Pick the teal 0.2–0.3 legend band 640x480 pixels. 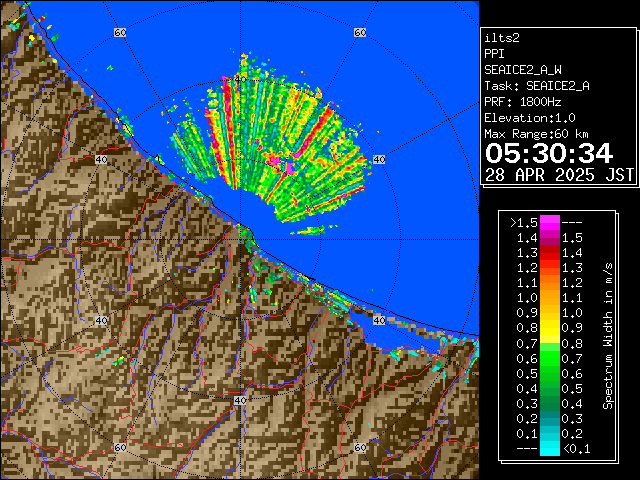coord(550,419)
